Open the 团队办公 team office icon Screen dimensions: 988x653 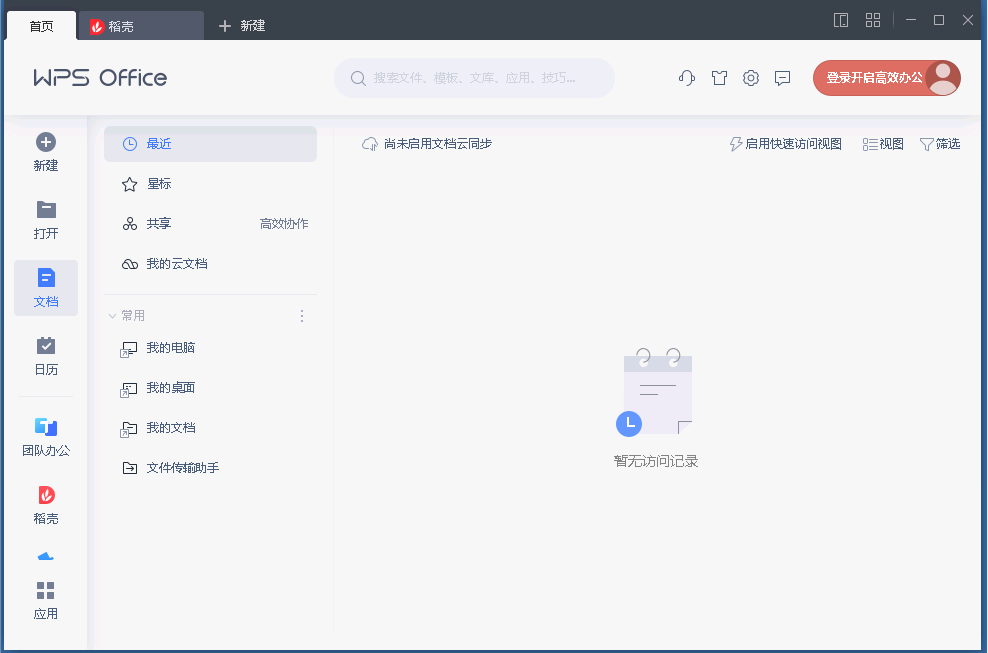pos(46,427)
